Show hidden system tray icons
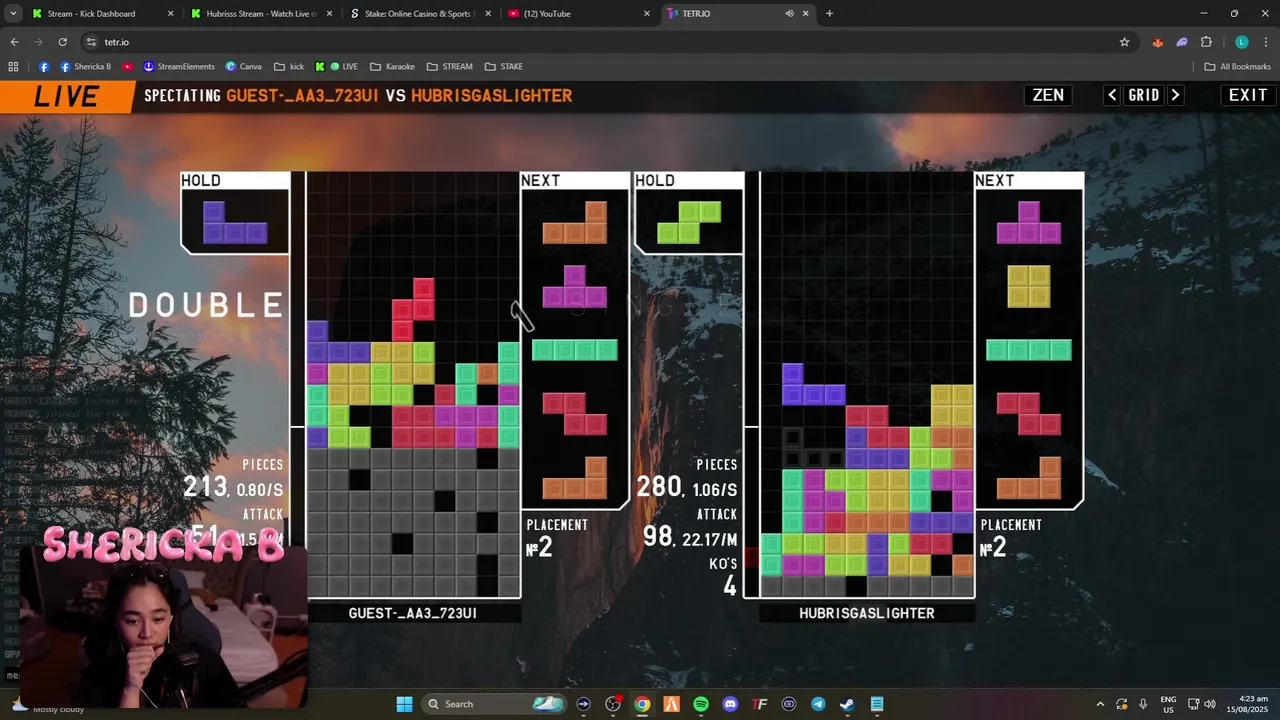 point(1100,704)
